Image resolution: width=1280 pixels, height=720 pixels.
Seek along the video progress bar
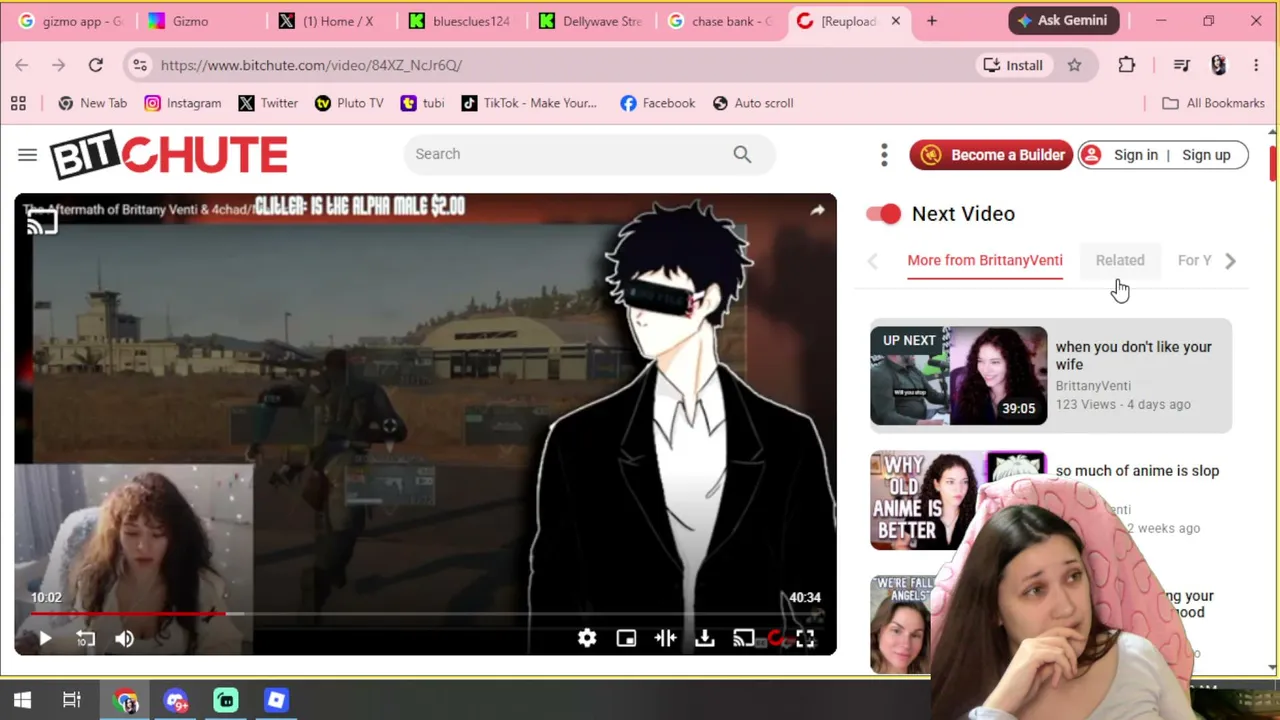click(x=425, y=613)
